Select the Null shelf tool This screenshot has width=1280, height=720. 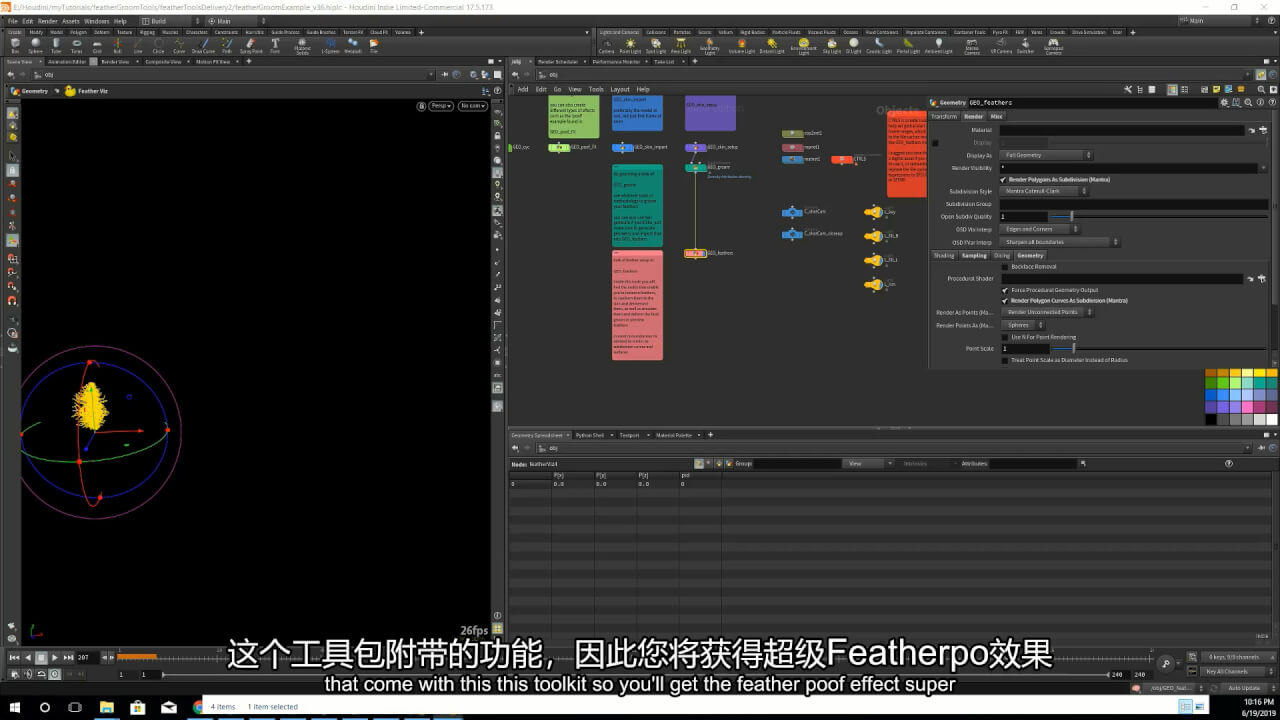click(x=118, y=45)
